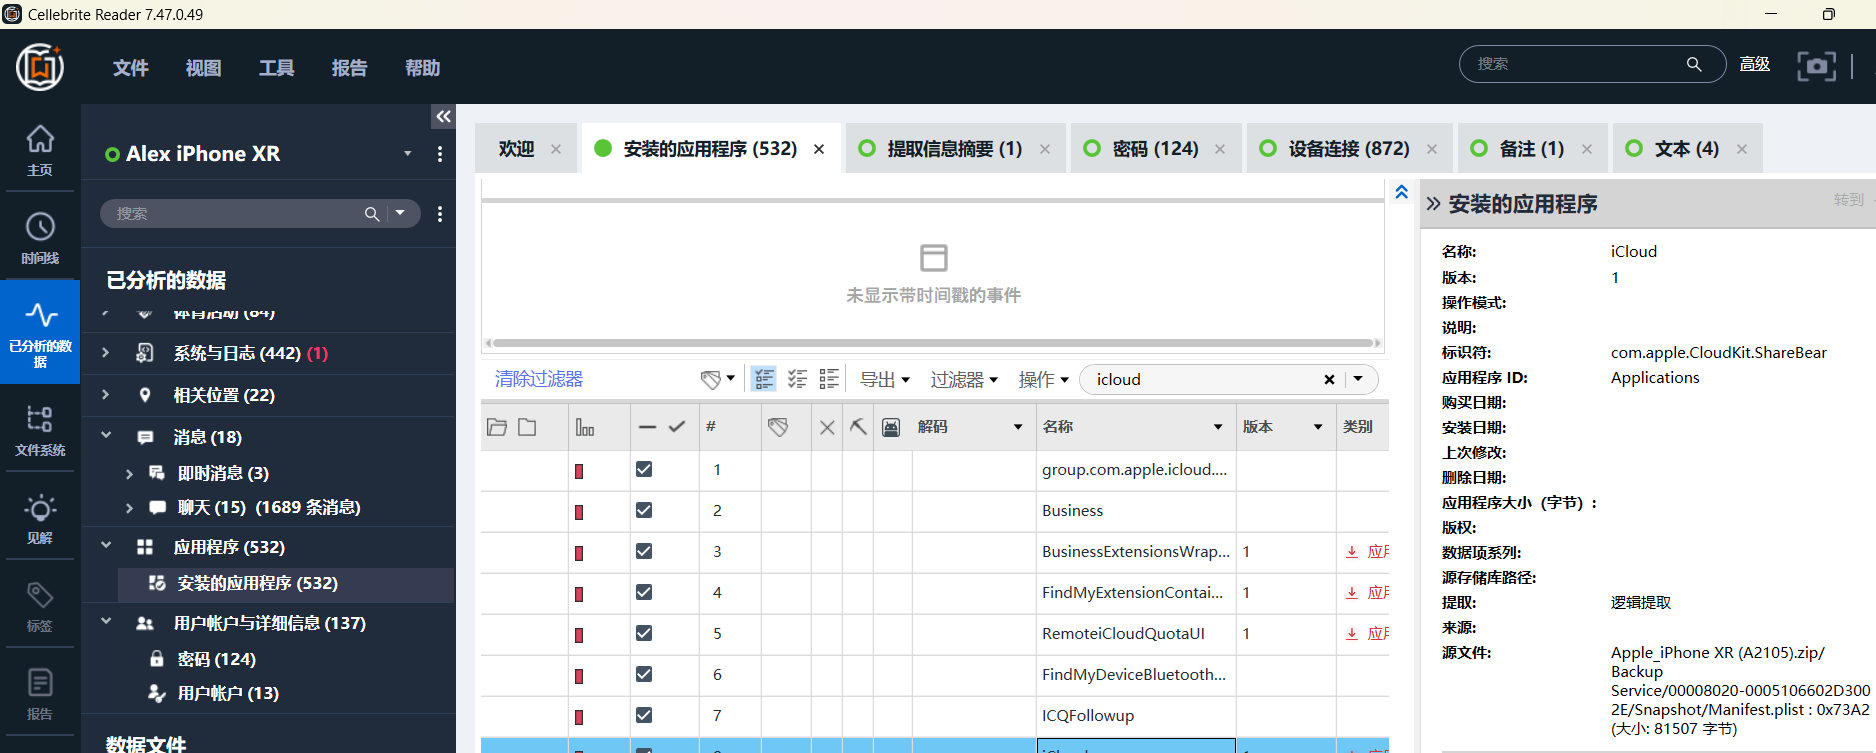Expand the 聊天 (15) tree node

129,507
